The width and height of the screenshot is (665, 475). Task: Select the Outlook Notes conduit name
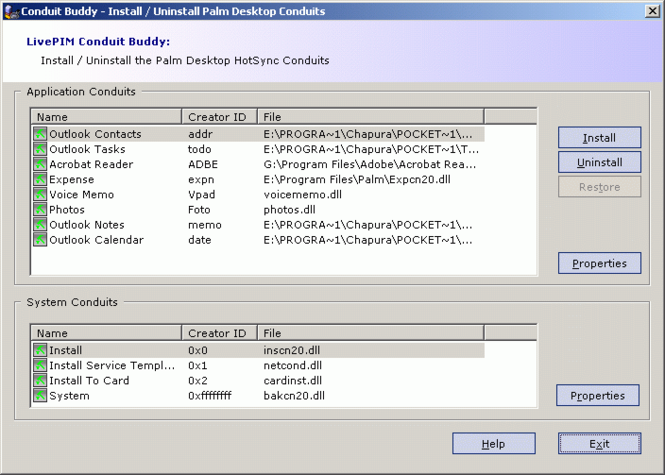[87, 225]
